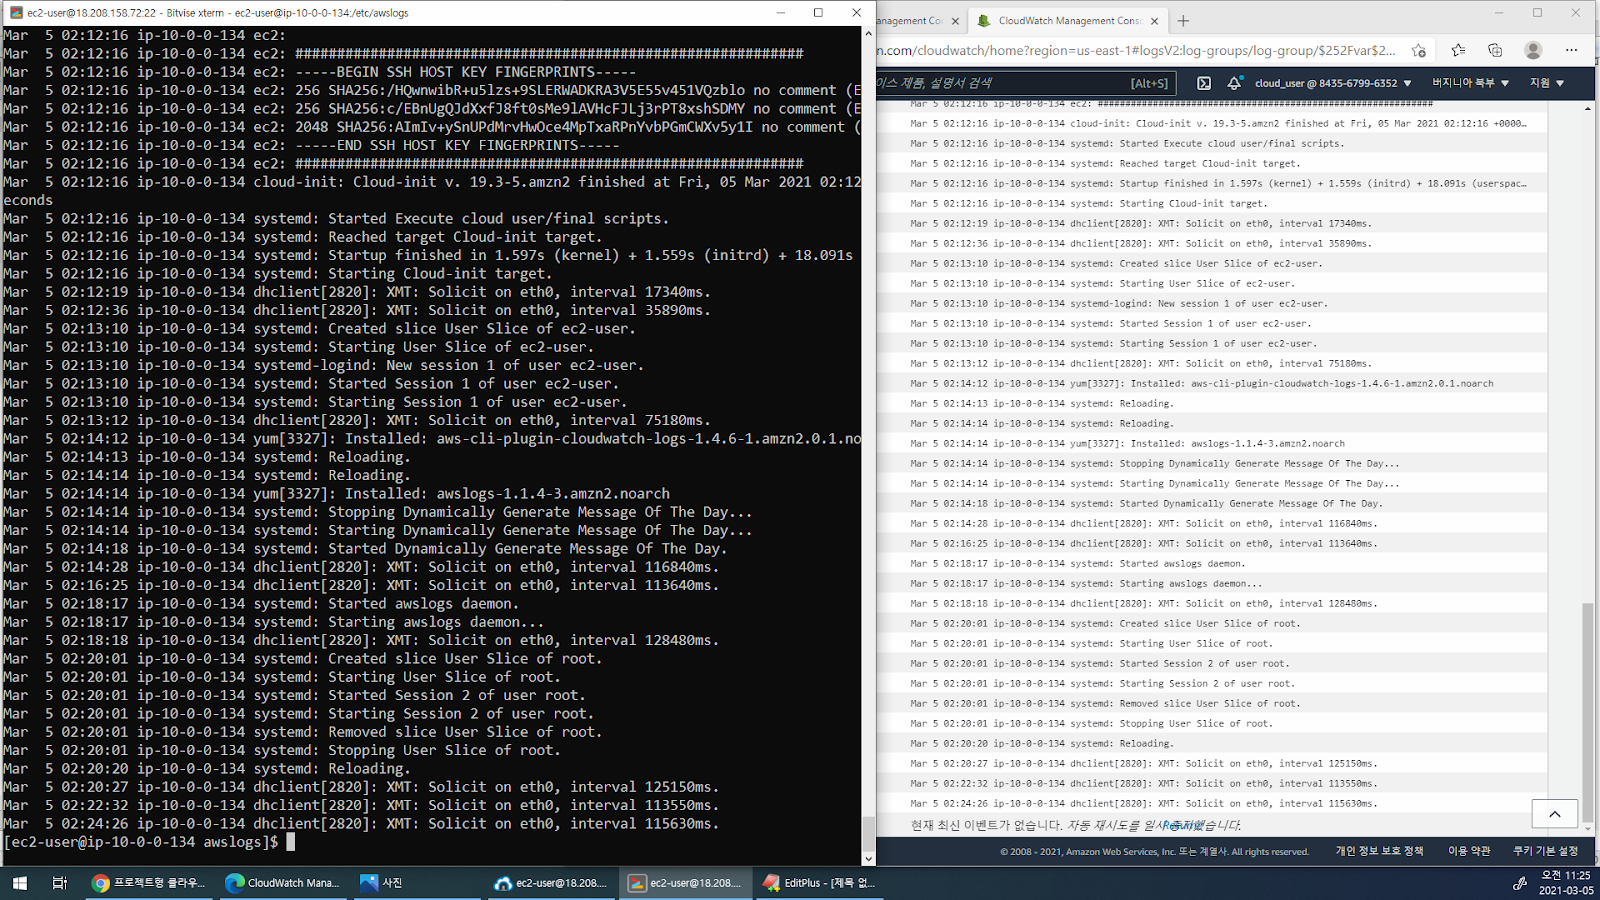Click the browser address bar URL
The height and width of the screenshot is (900, 1600).
pos(1137,50)
